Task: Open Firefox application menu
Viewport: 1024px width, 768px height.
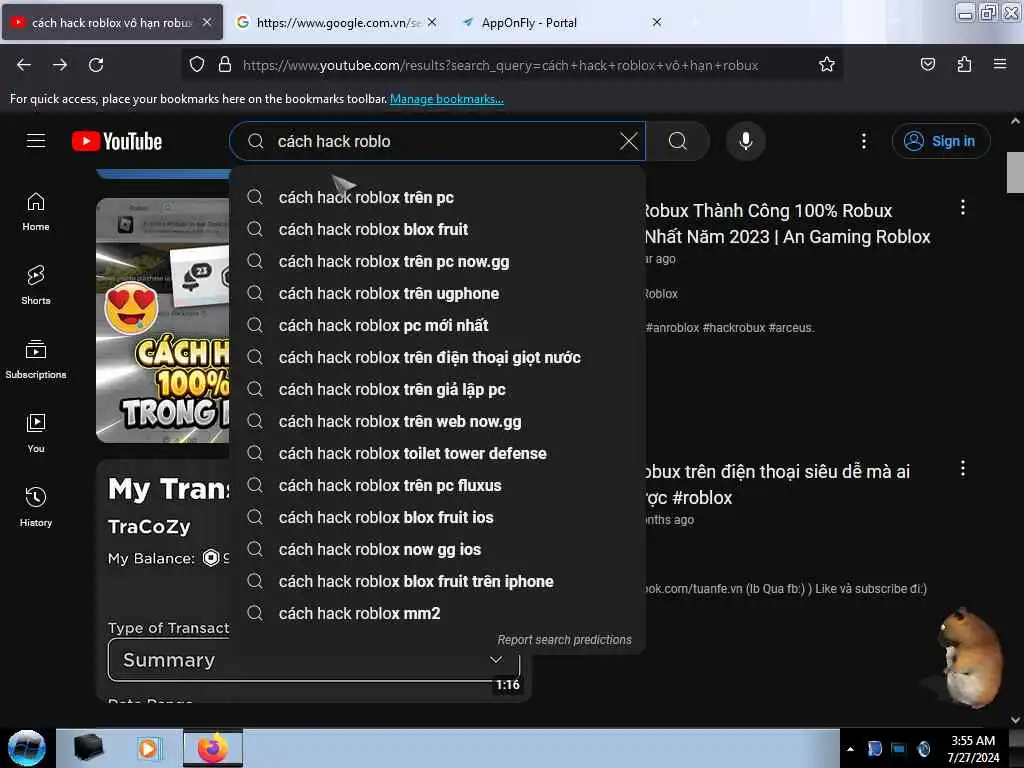Action: point(1000,65)
